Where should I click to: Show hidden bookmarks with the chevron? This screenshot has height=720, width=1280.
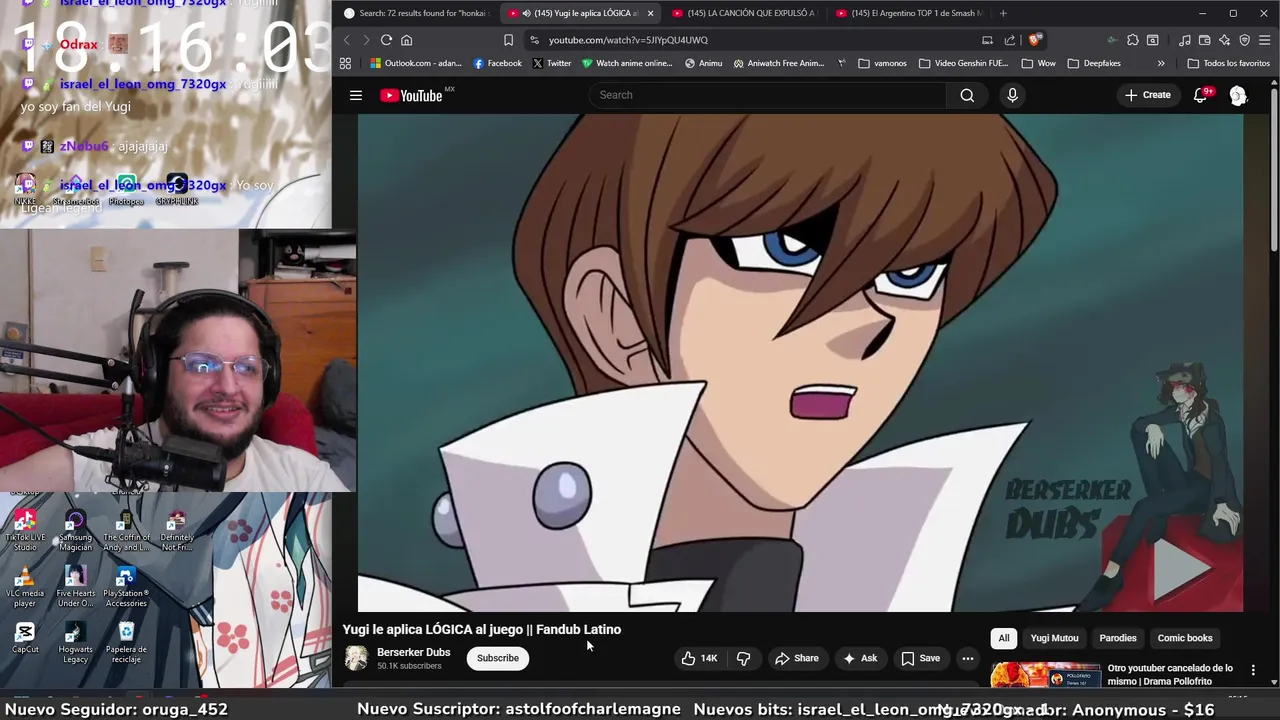[1161, 63]
